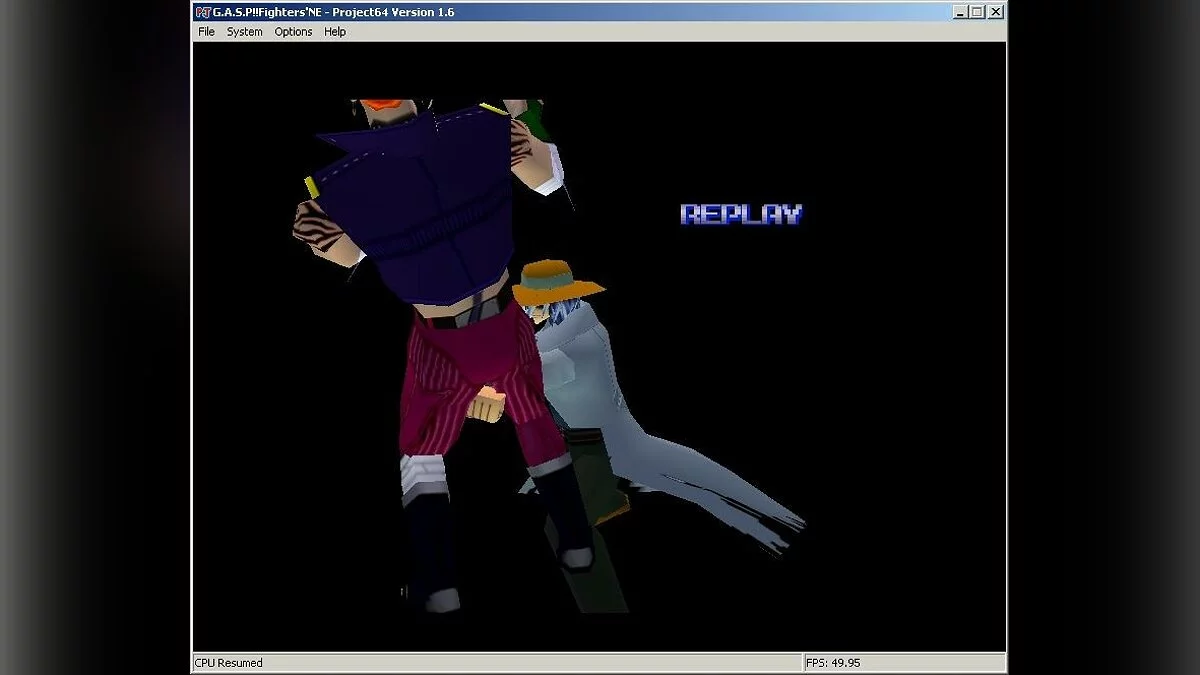
Task: Maximize the Project64 window
Action: (977, 12)
